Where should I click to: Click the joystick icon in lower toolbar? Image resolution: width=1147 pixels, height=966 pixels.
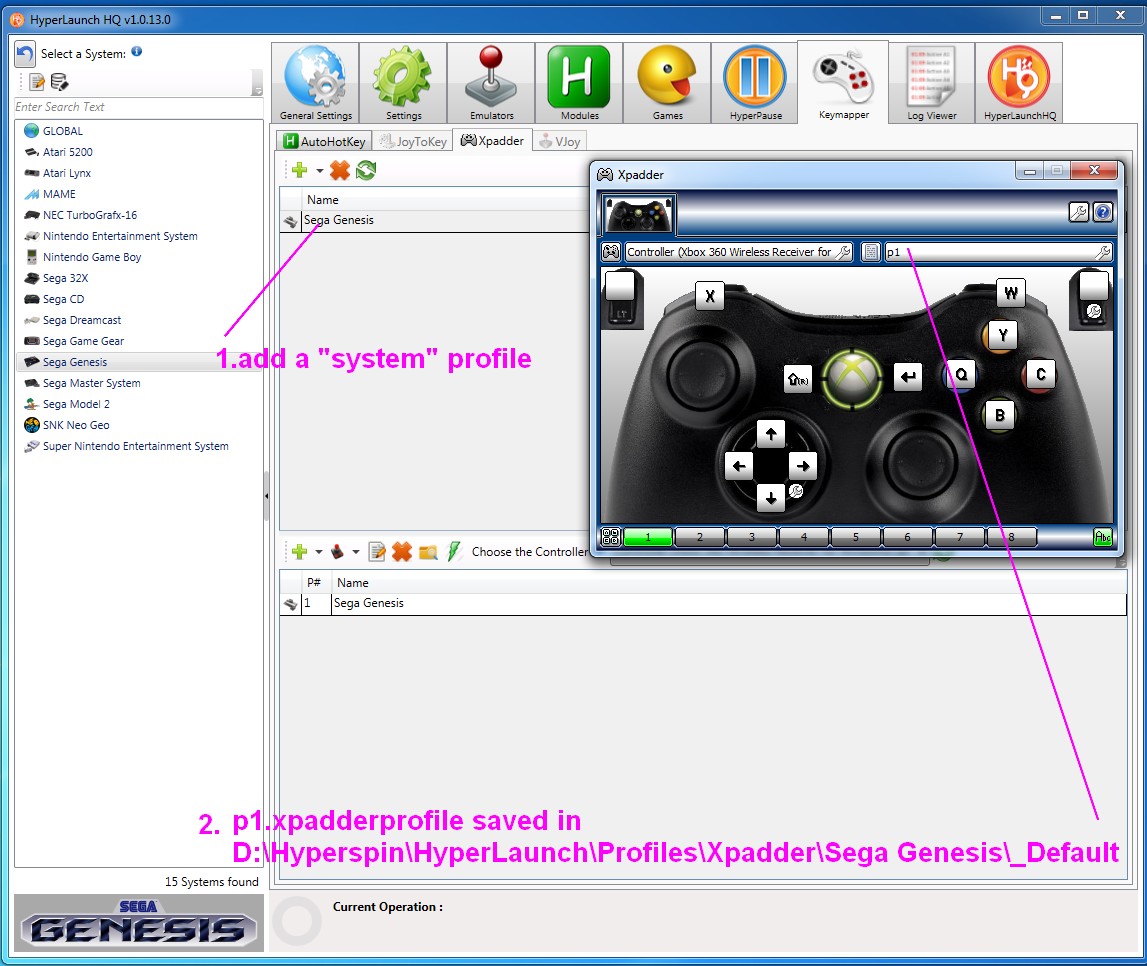(337, 551)
